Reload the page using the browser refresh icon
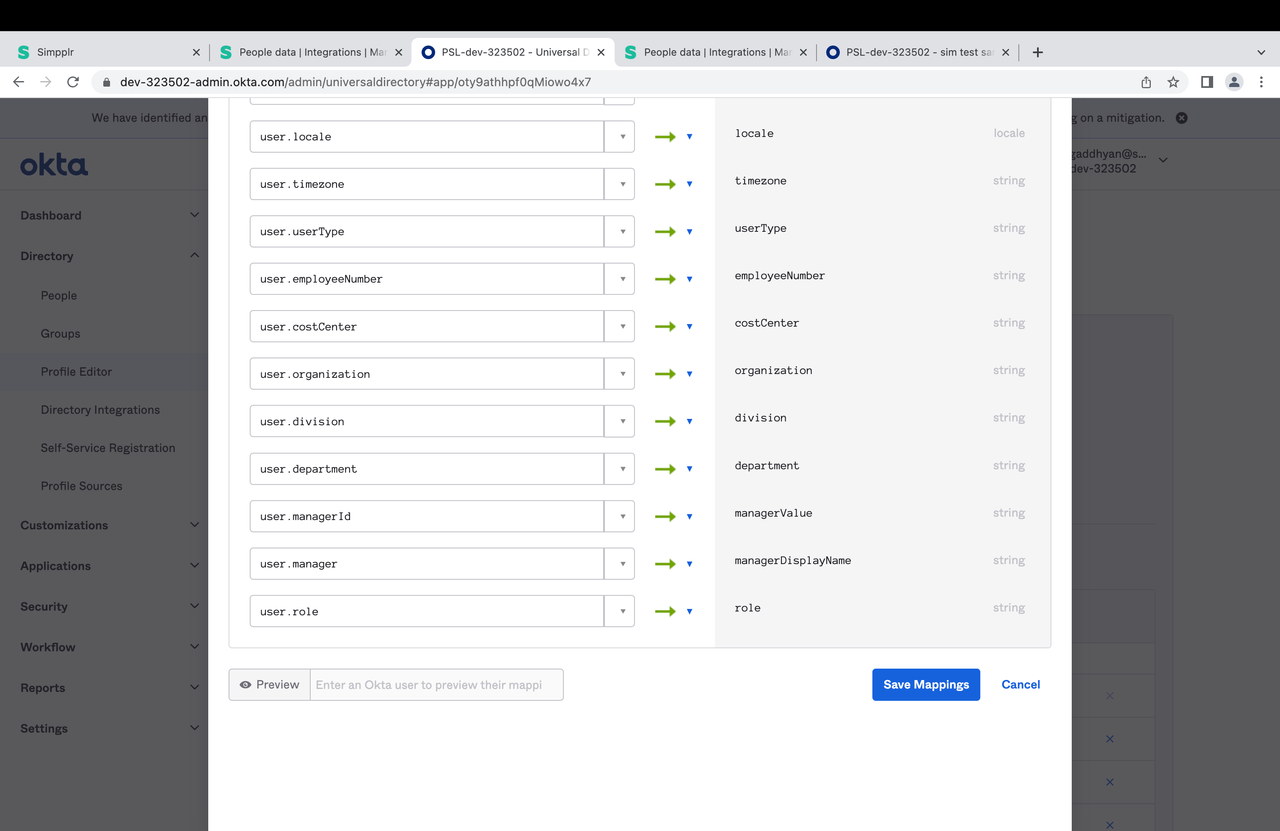 pos(72,82)
